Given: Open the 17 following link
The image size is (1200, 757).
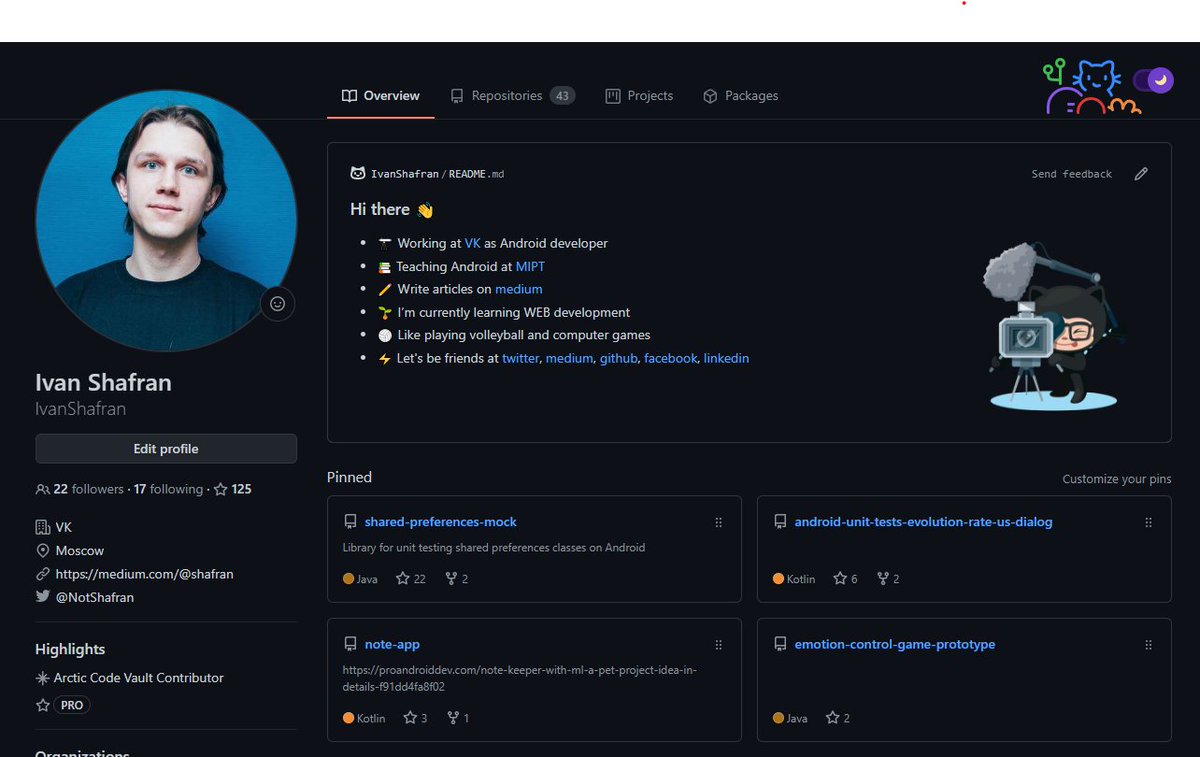Looking at the screenshot, I should click(x=168, y=489).
